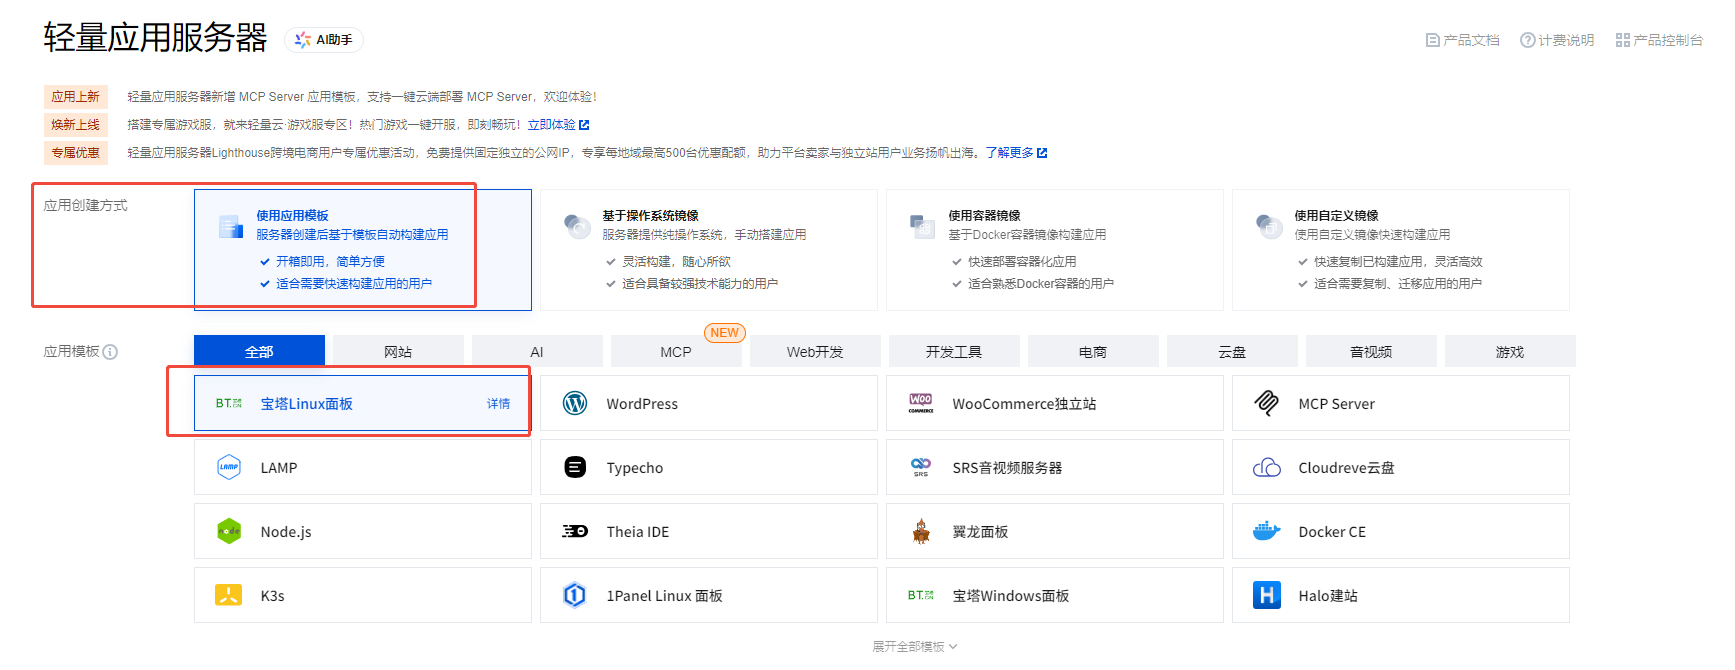Click external link icon after 了解更多

[x=1042, y=153]
